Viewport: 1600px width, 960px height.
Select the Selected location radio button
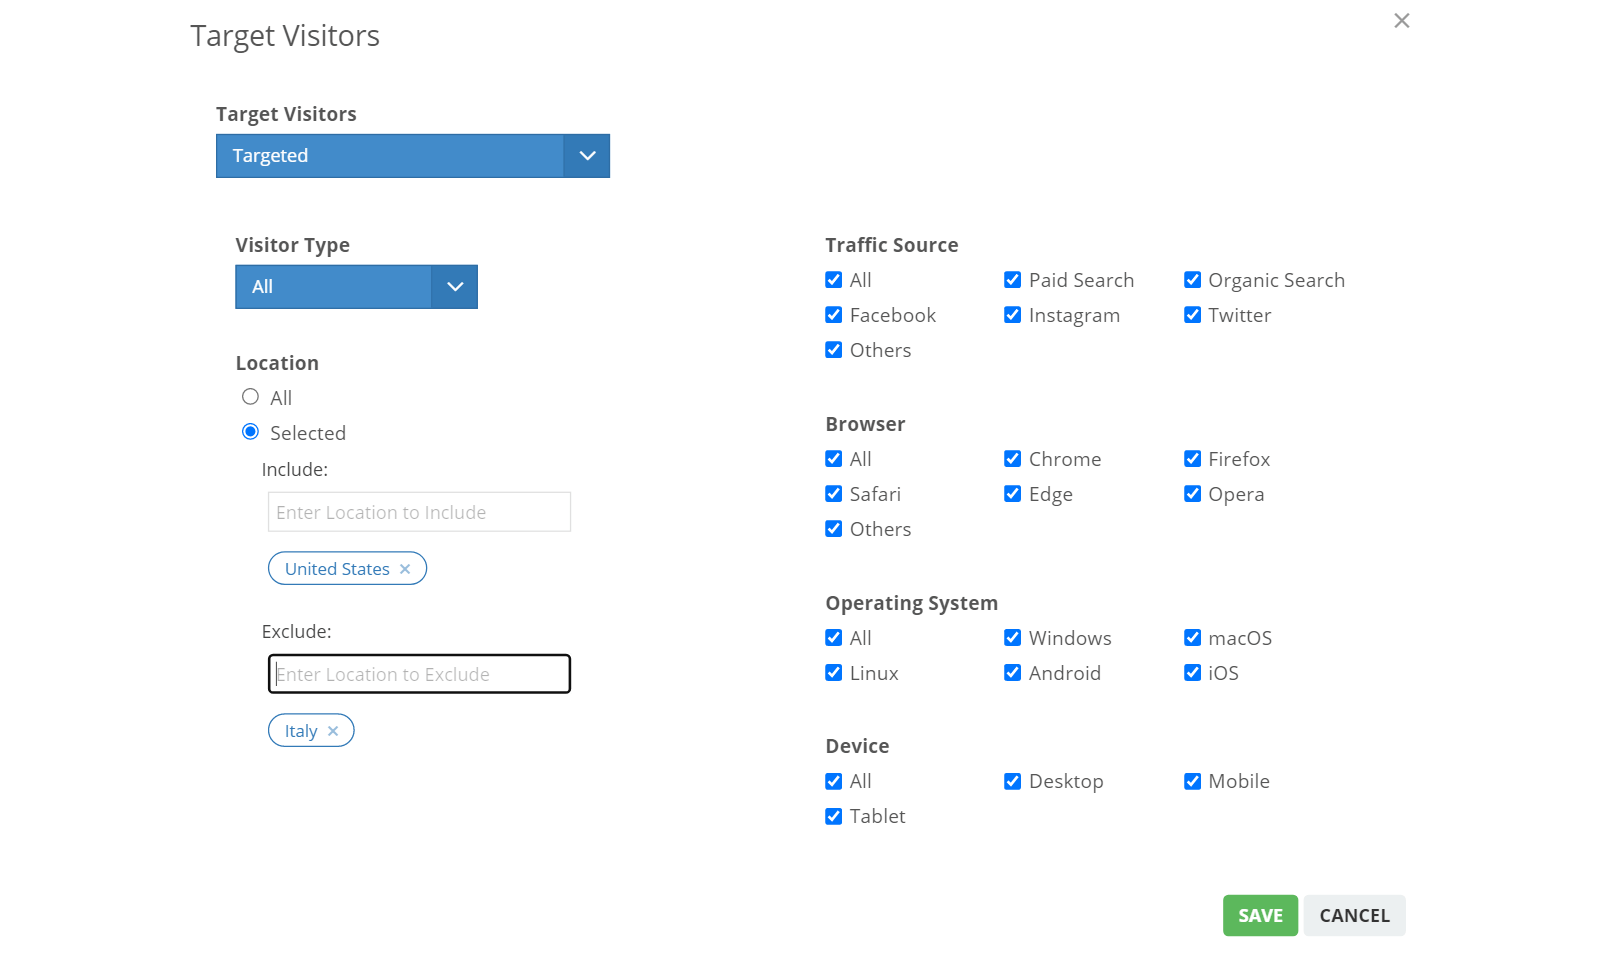tap(250, 432)
